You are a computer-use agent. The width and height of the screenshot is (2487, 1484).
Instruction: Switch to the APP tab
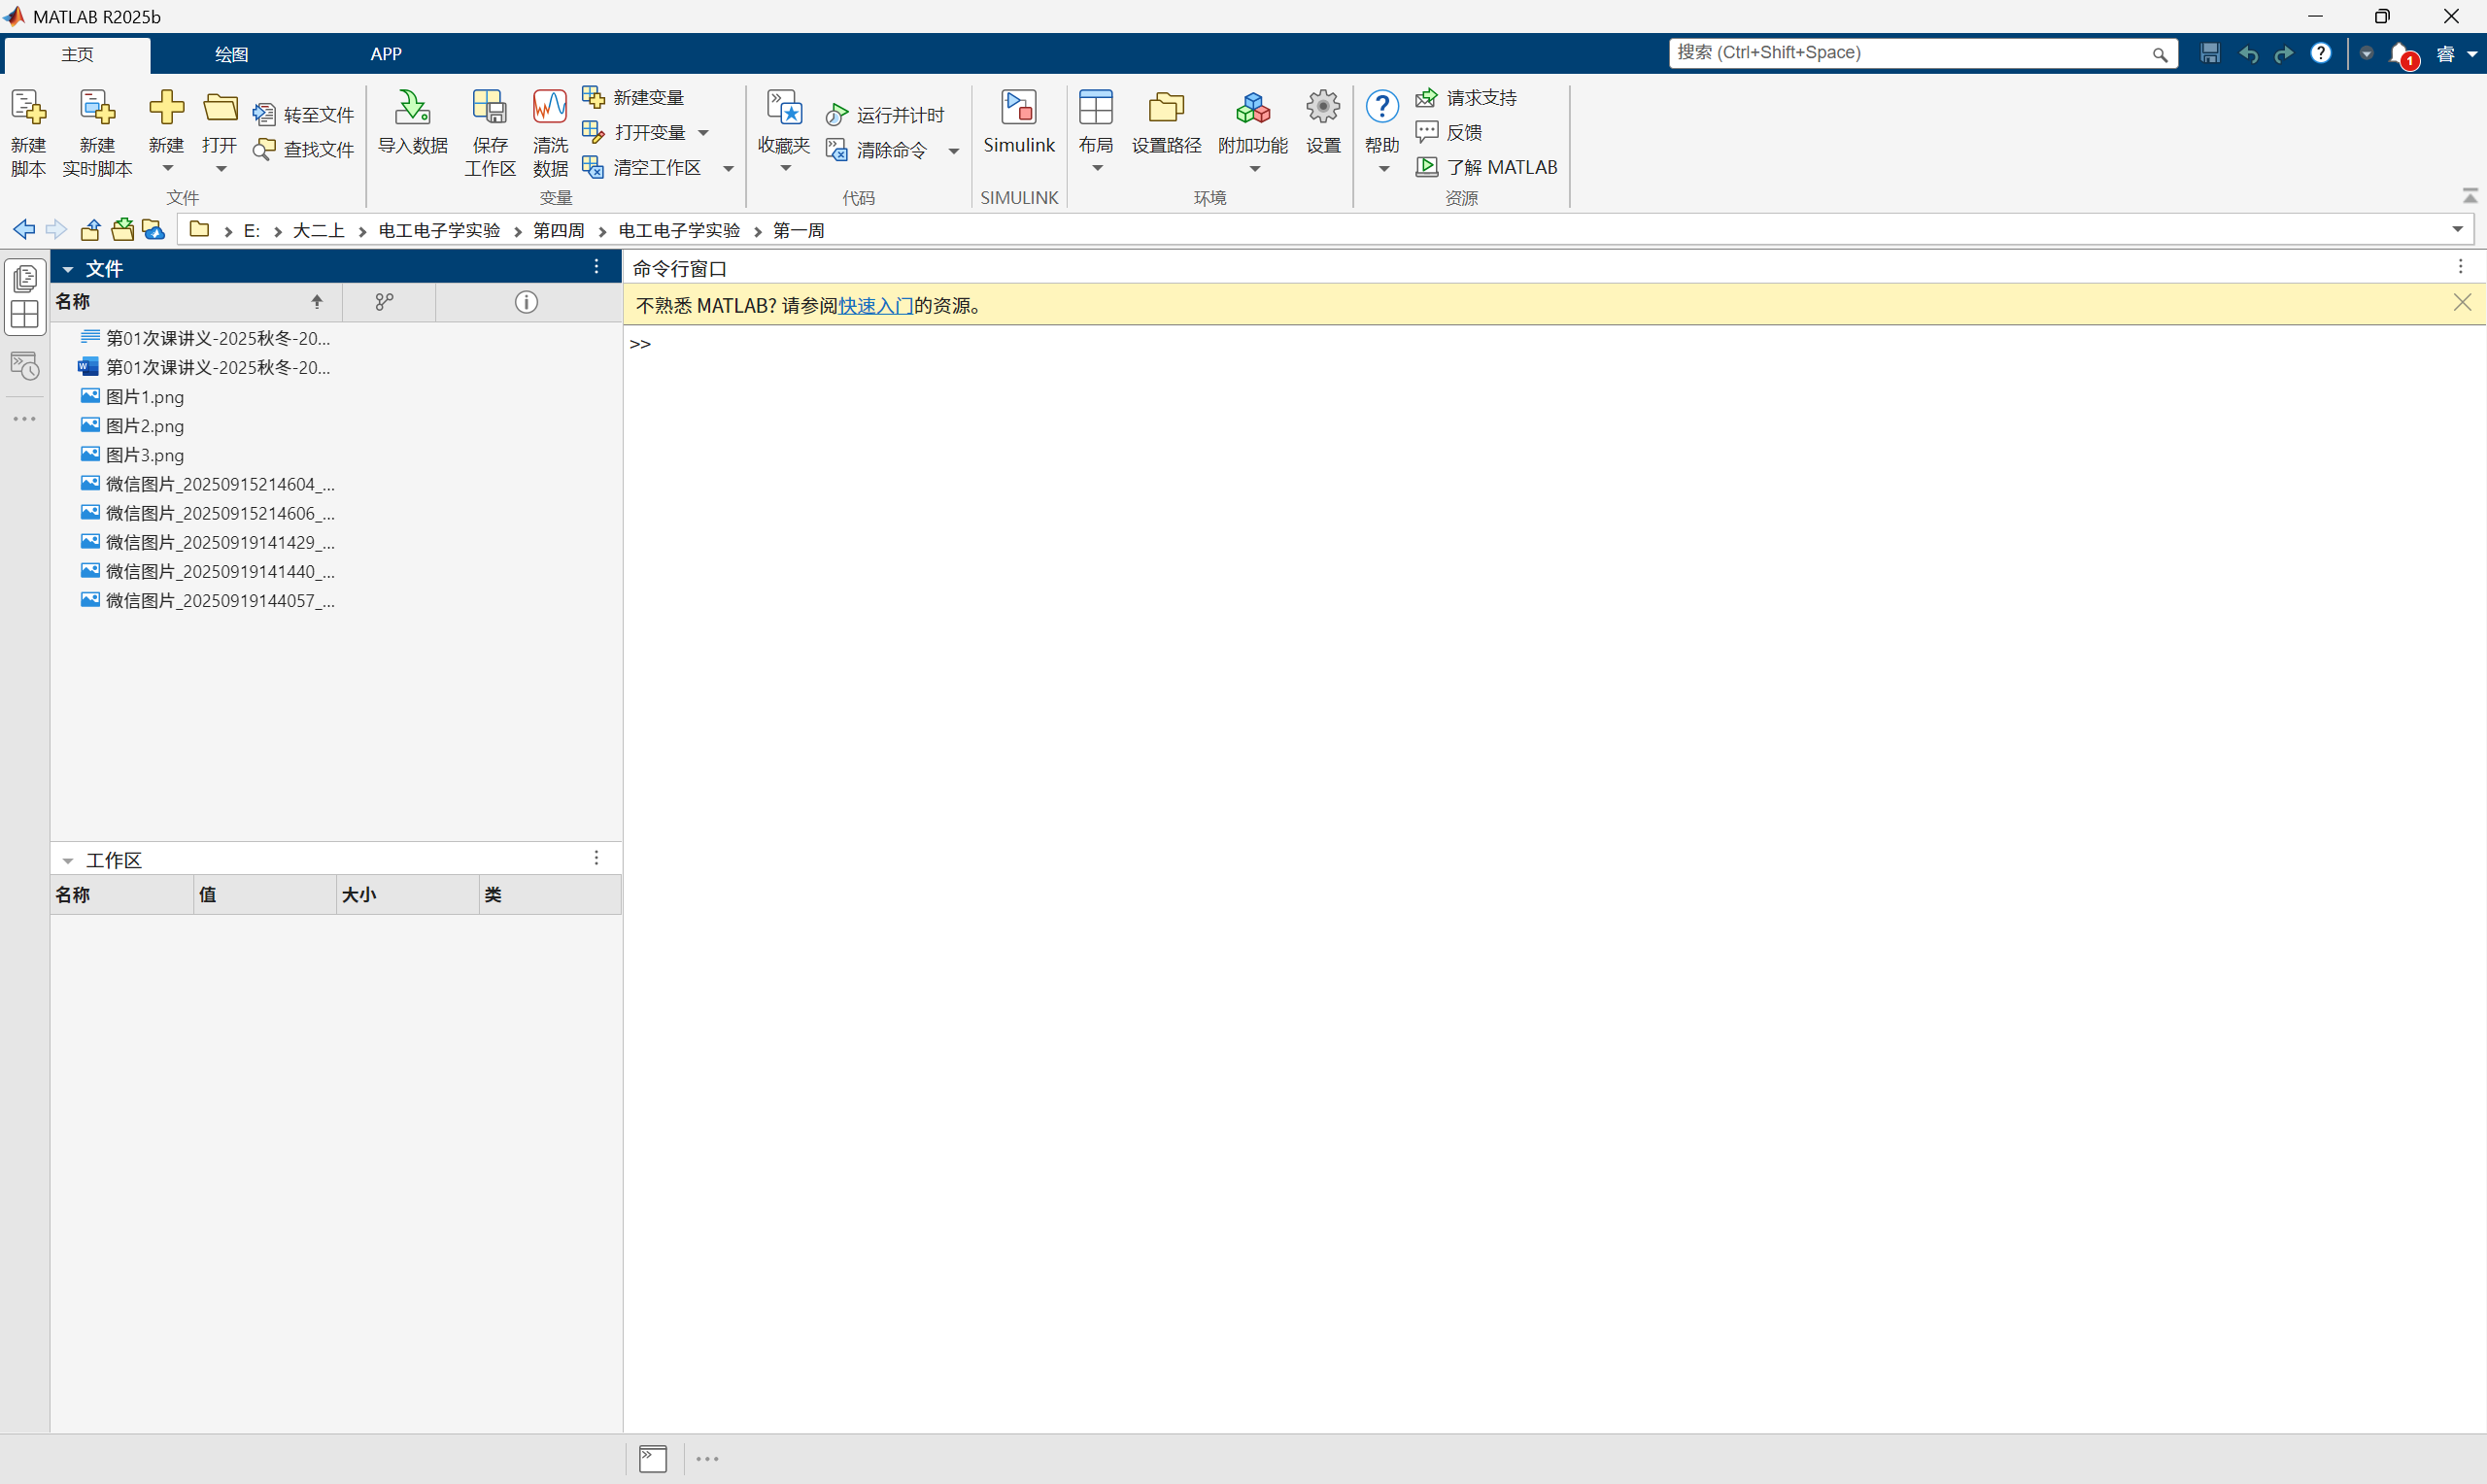pyautogui.click(x=386, y=54)
